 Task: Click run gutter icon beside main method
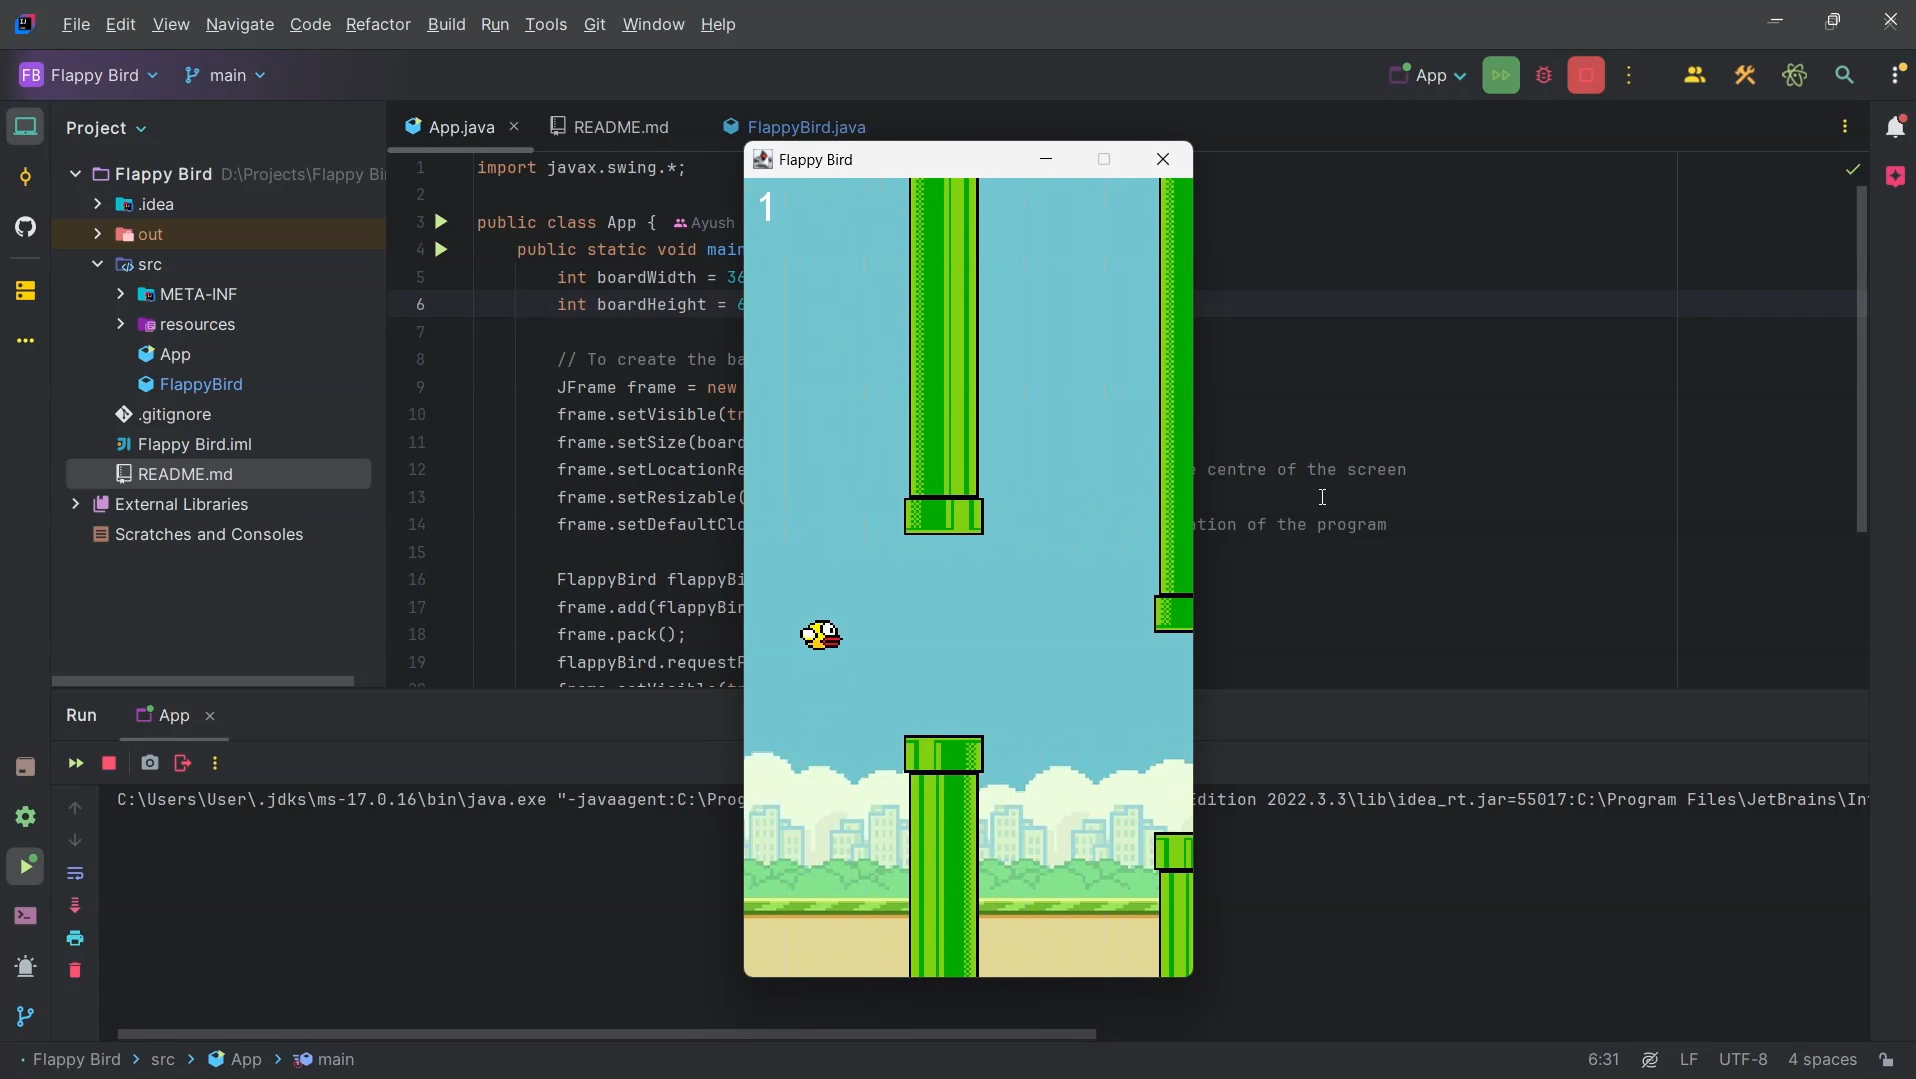pos(442,250)
